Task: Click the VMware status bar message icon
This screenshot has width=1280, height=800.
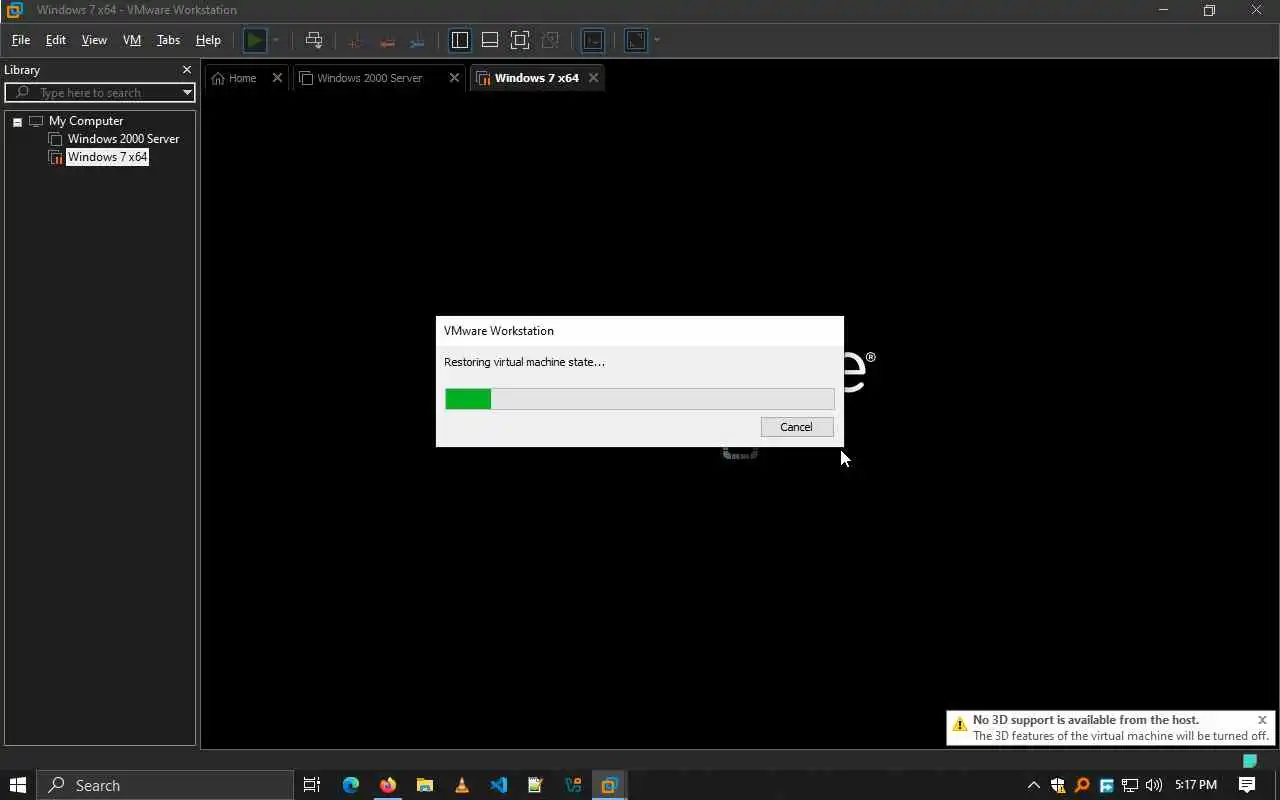Action: 1249,760
